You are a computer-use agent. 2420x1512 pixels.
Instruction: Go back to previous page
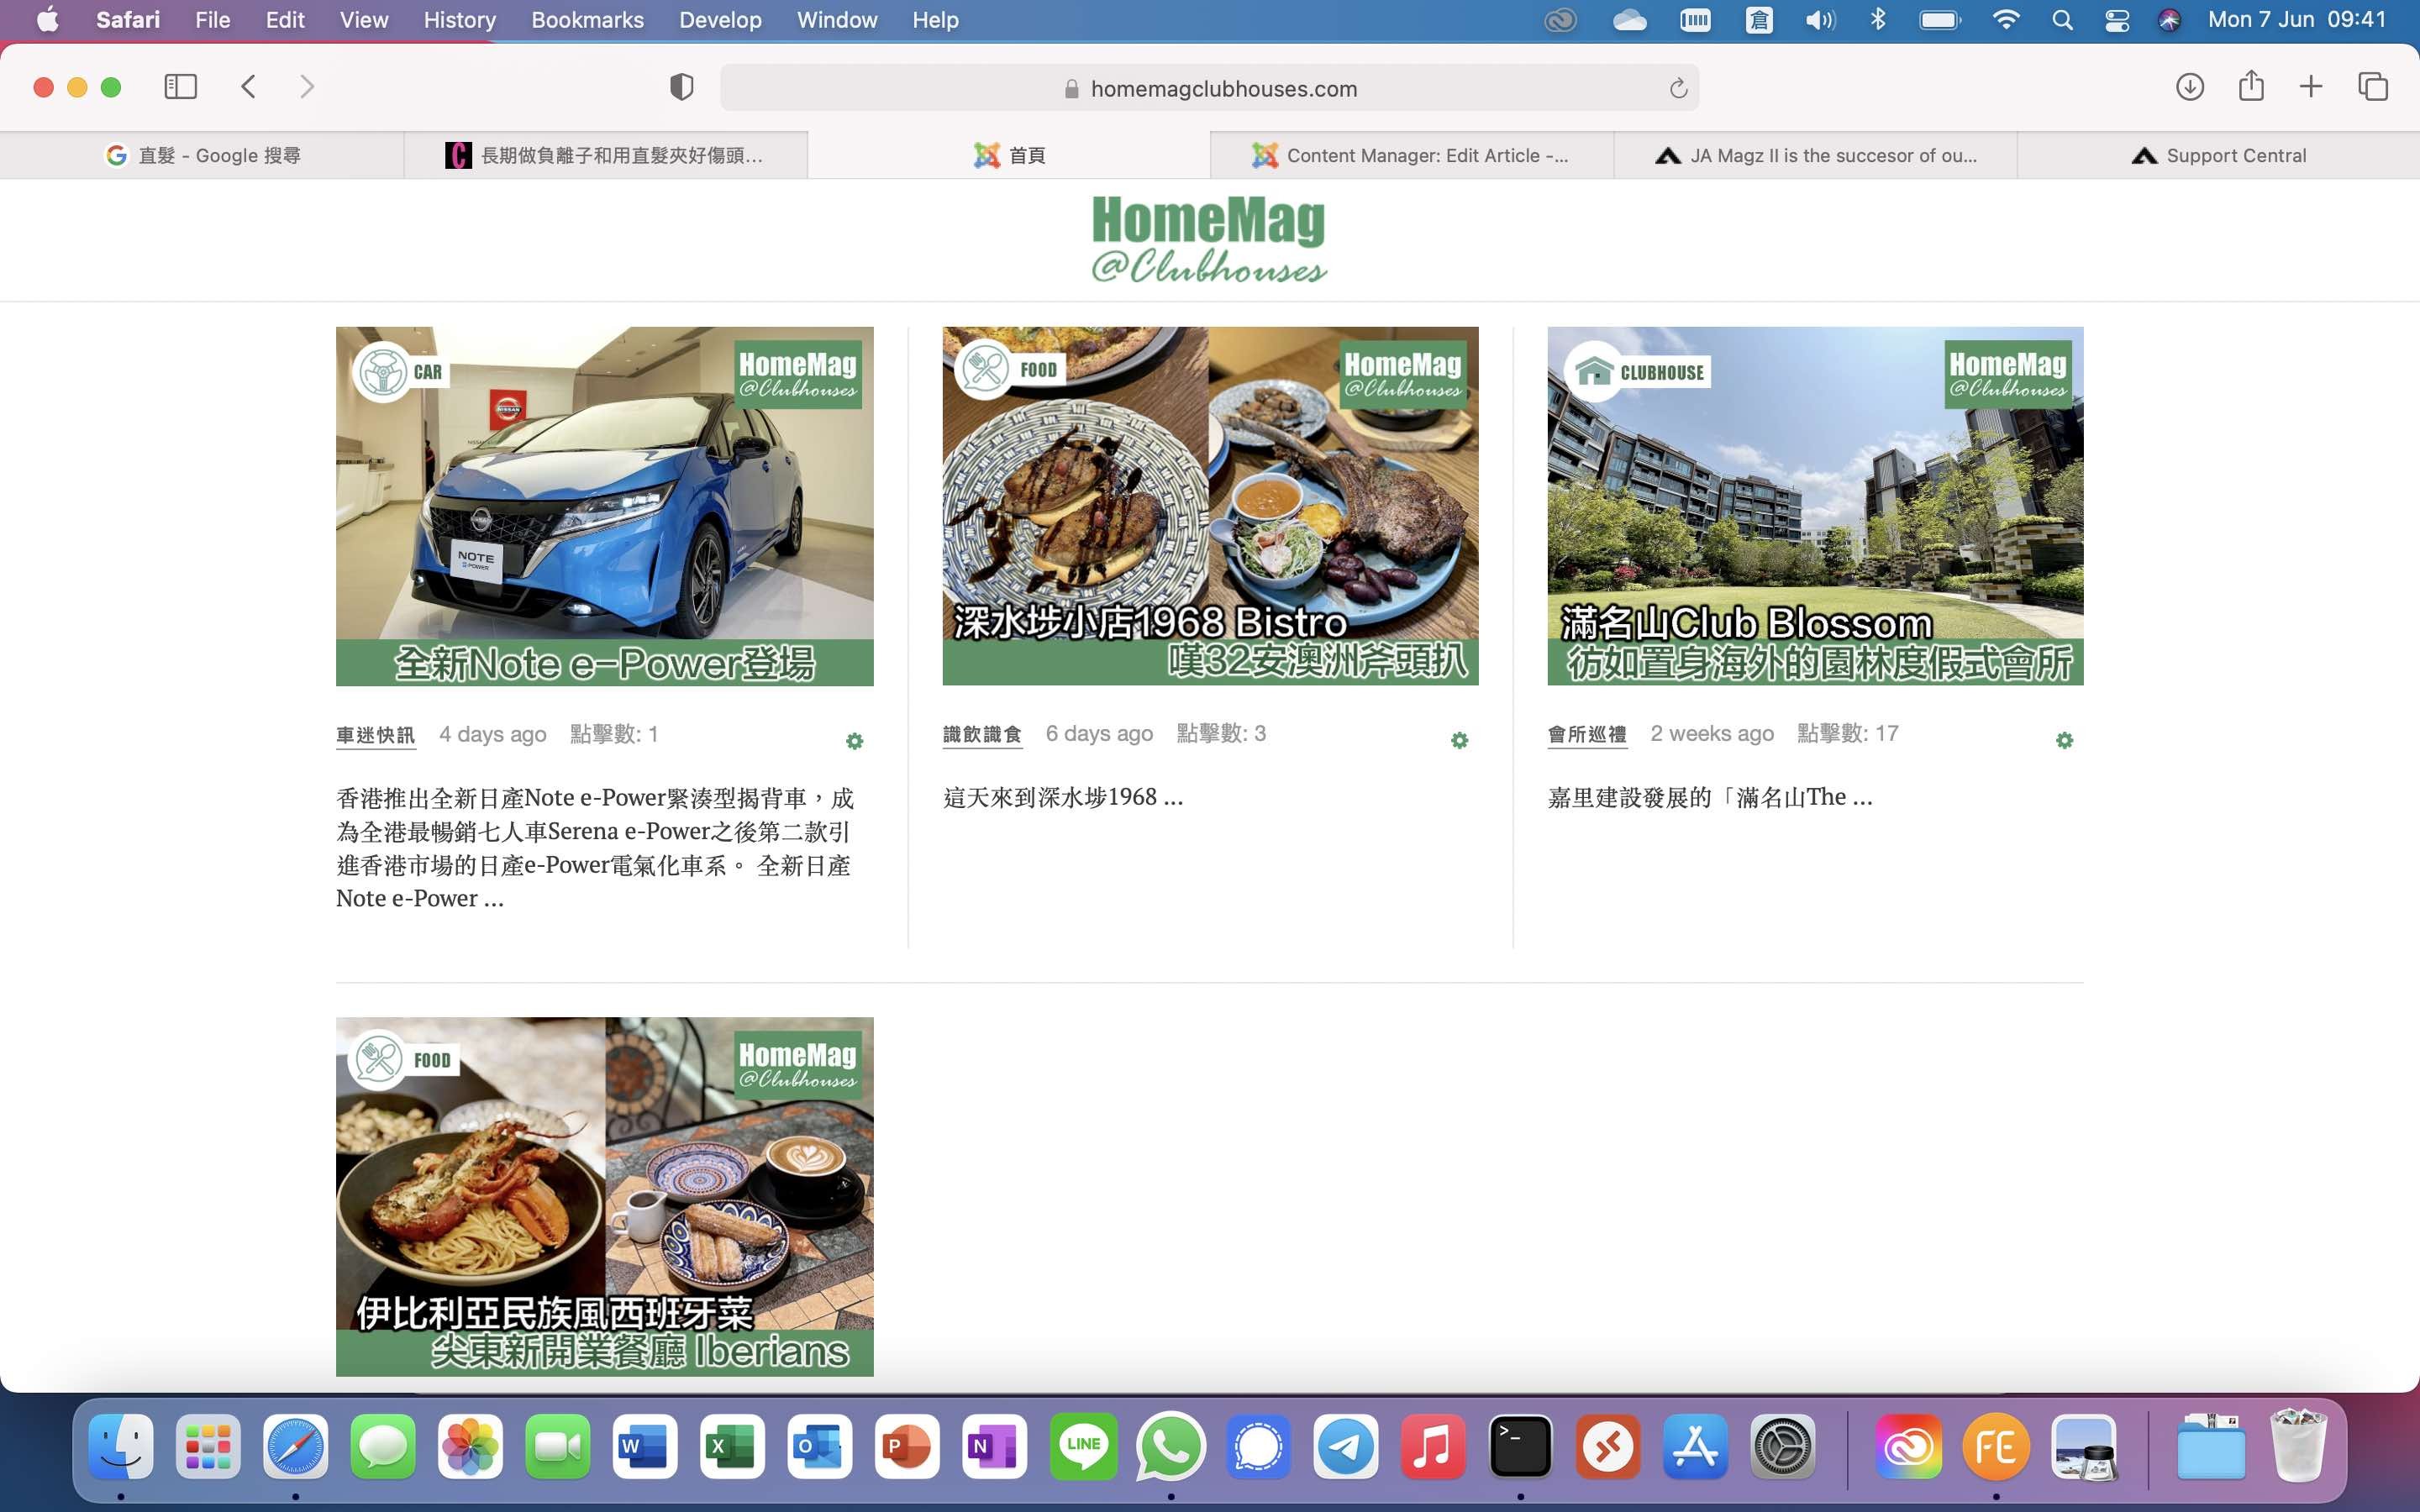pyautogui.click(x=249, y=87)
